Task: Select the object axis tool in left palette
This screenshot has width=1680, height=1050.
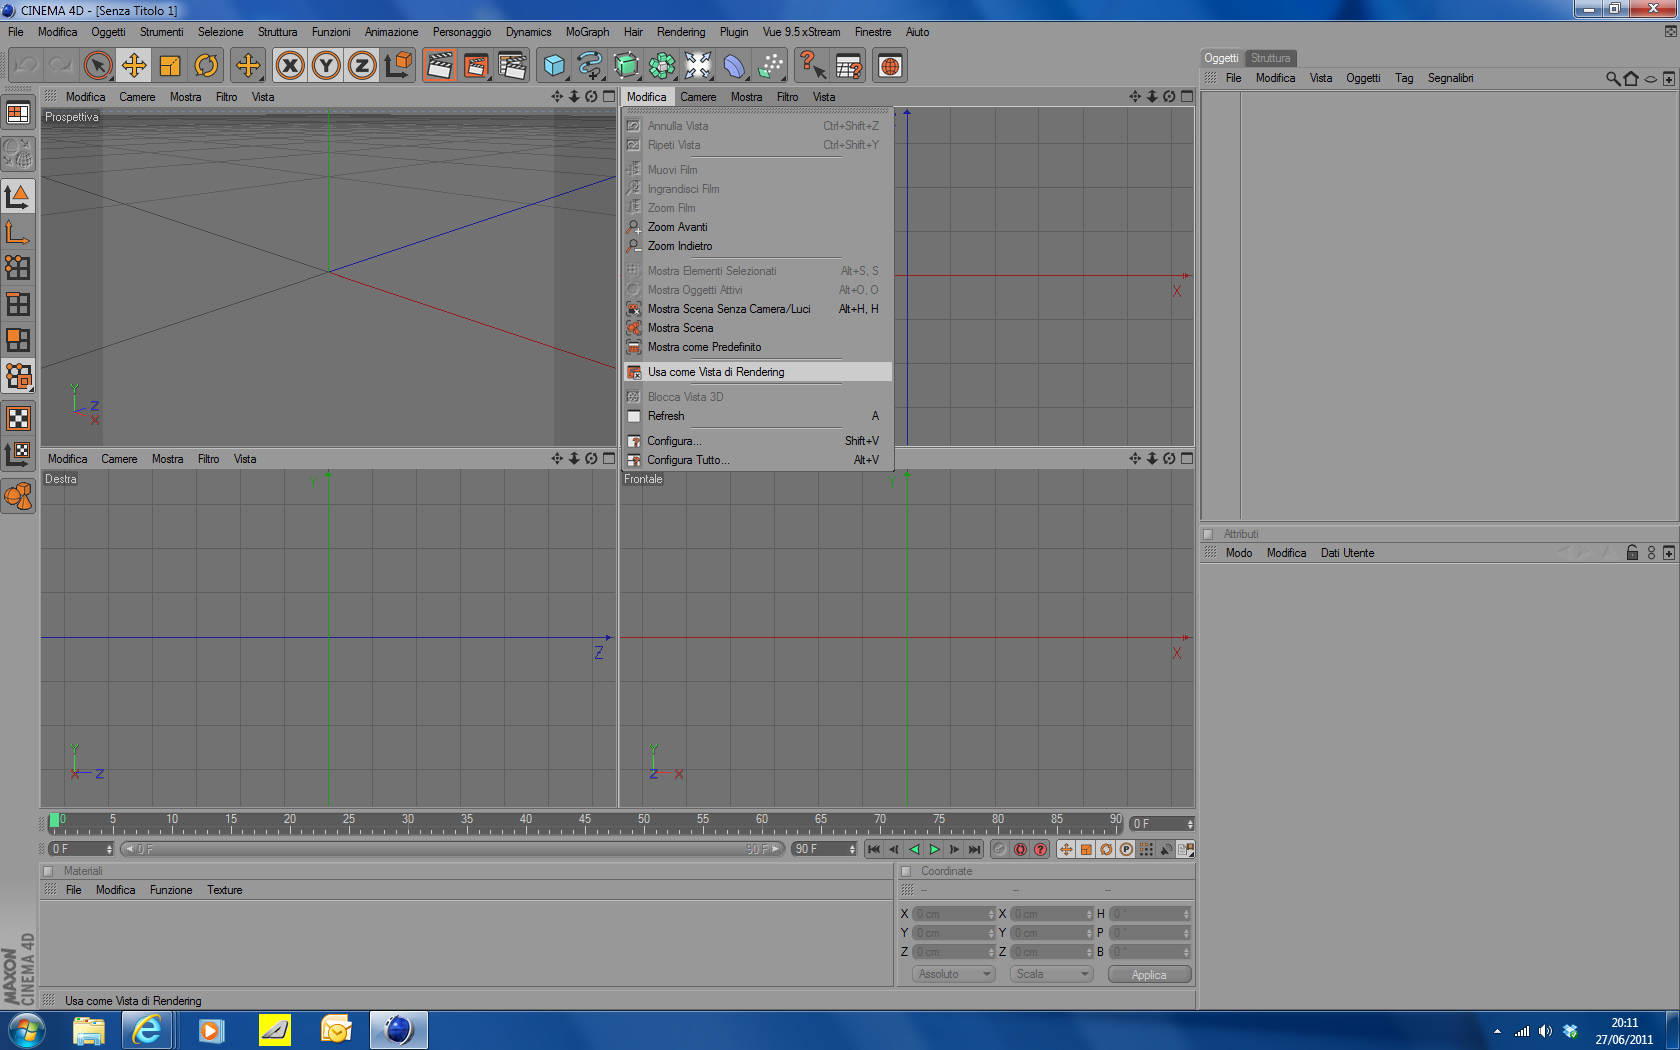Action: click(18, 232)
